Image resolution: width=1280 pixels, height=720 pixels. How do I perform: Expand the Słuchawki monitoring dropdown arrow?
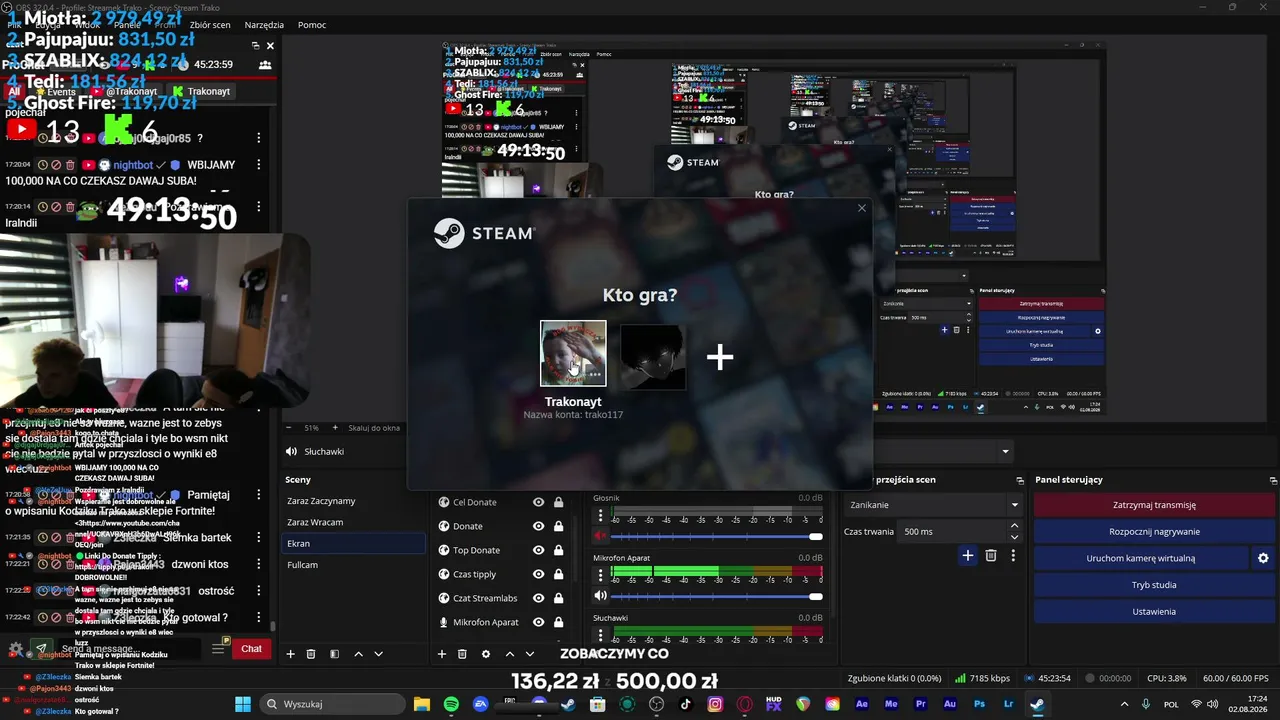coord(1005,452)
